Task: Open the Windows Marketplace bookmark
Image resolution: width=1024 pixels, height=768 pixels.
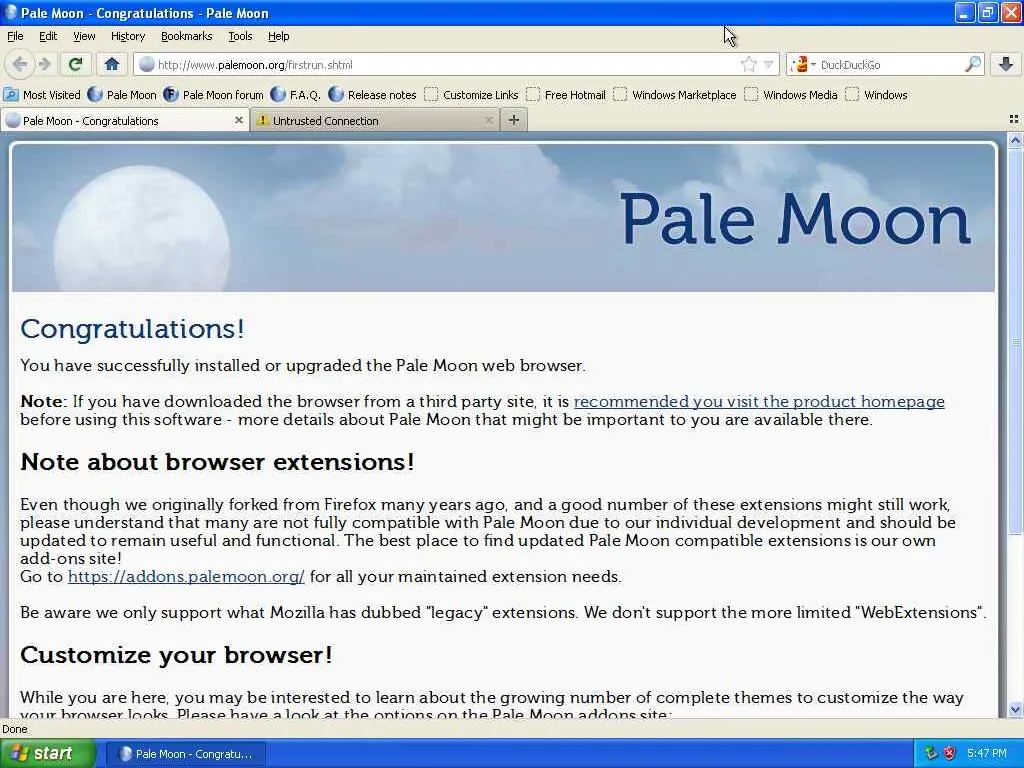Action: click(x=675, y=95)
